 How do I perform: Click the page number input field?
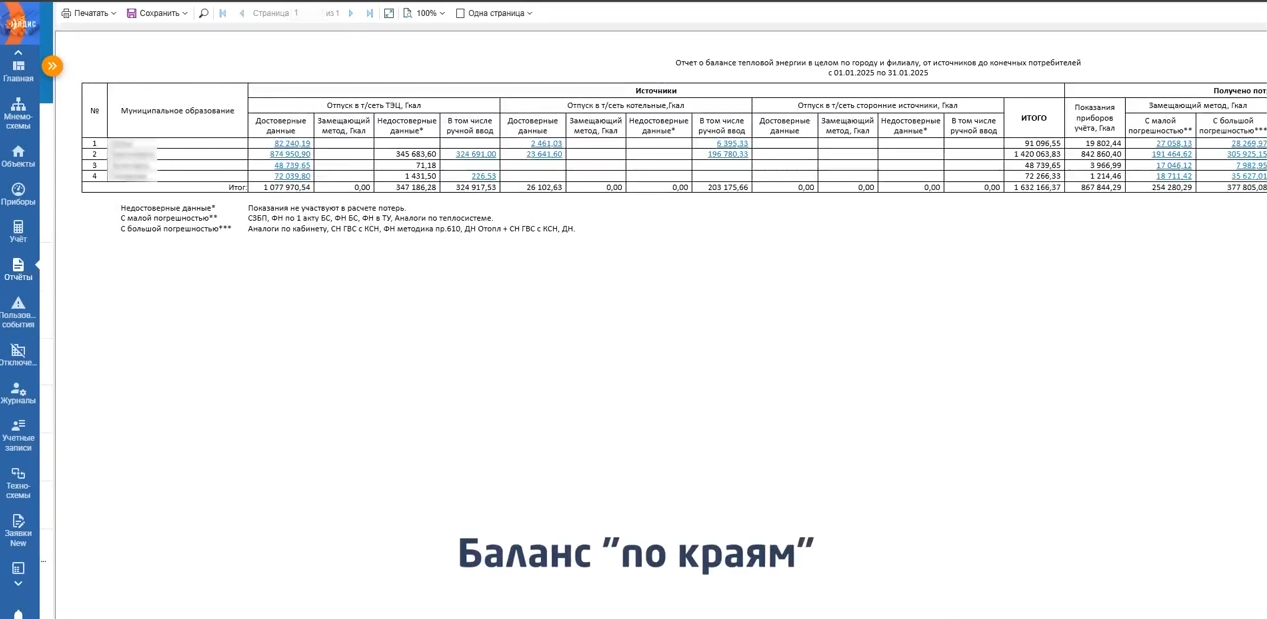click(306, 13)
